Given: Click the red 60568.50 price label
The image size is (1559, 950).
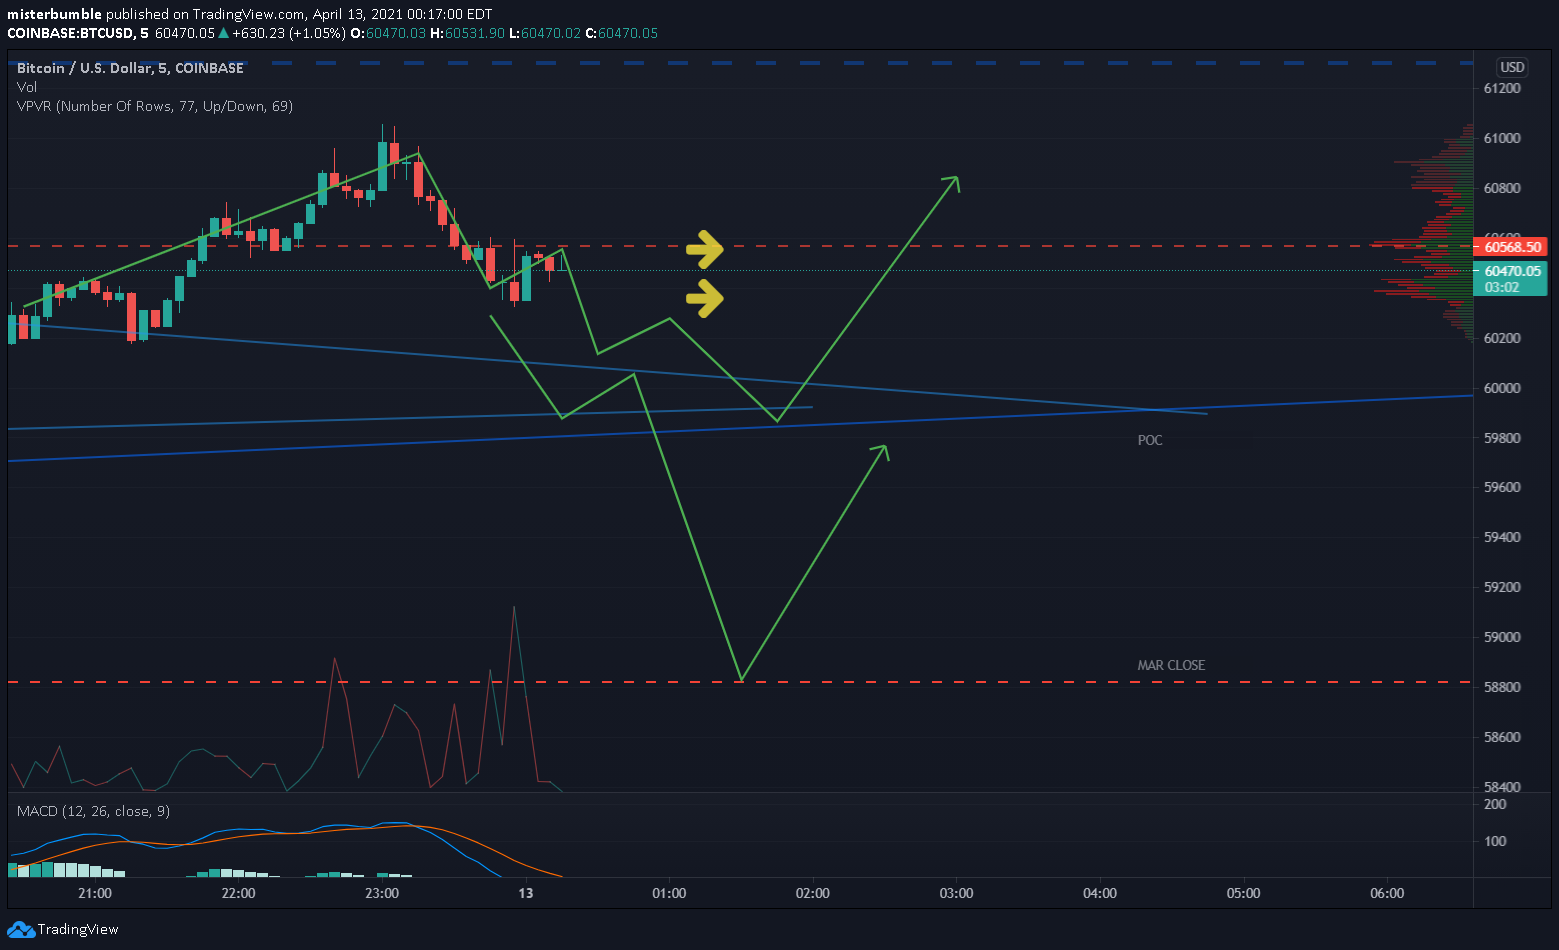Looking at the screenshot, I should click(x=1512, y=246).
